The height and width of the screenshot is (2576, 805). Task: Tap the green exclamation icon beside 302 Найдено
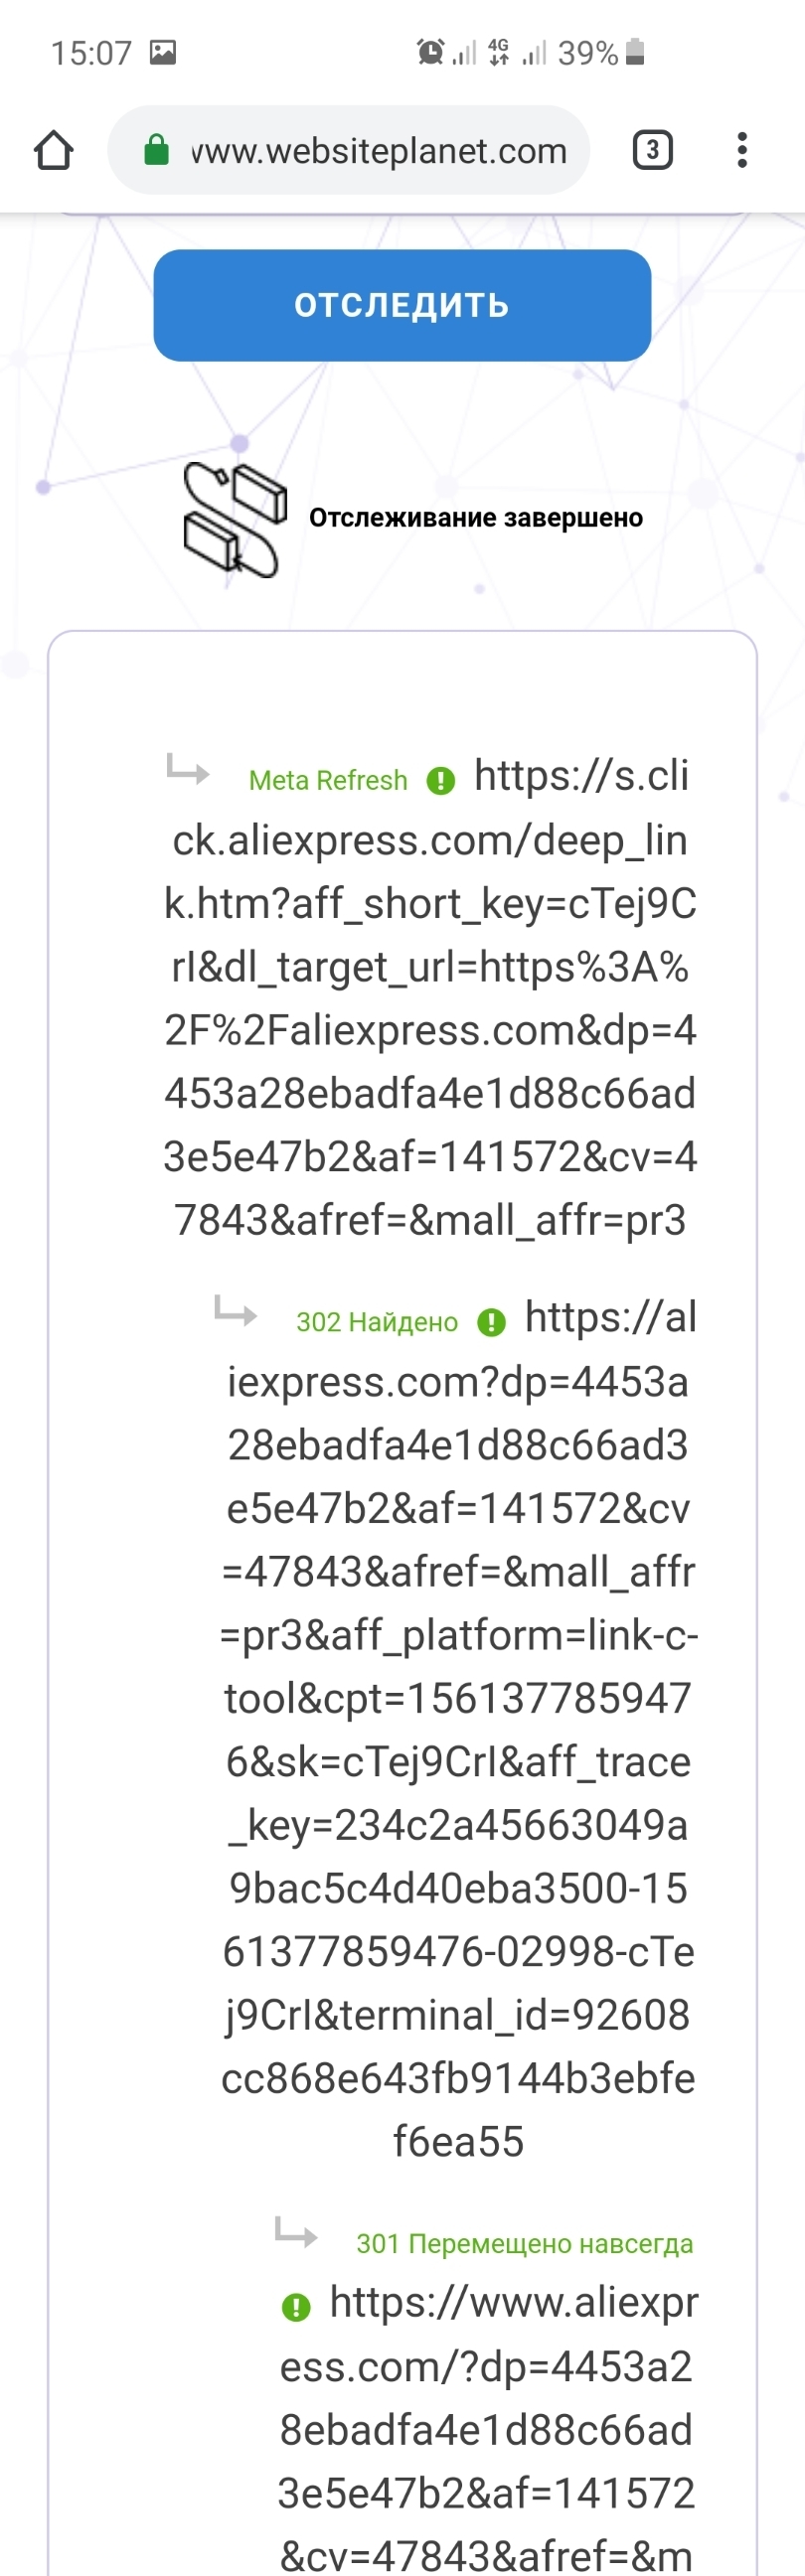point(491,1323)
